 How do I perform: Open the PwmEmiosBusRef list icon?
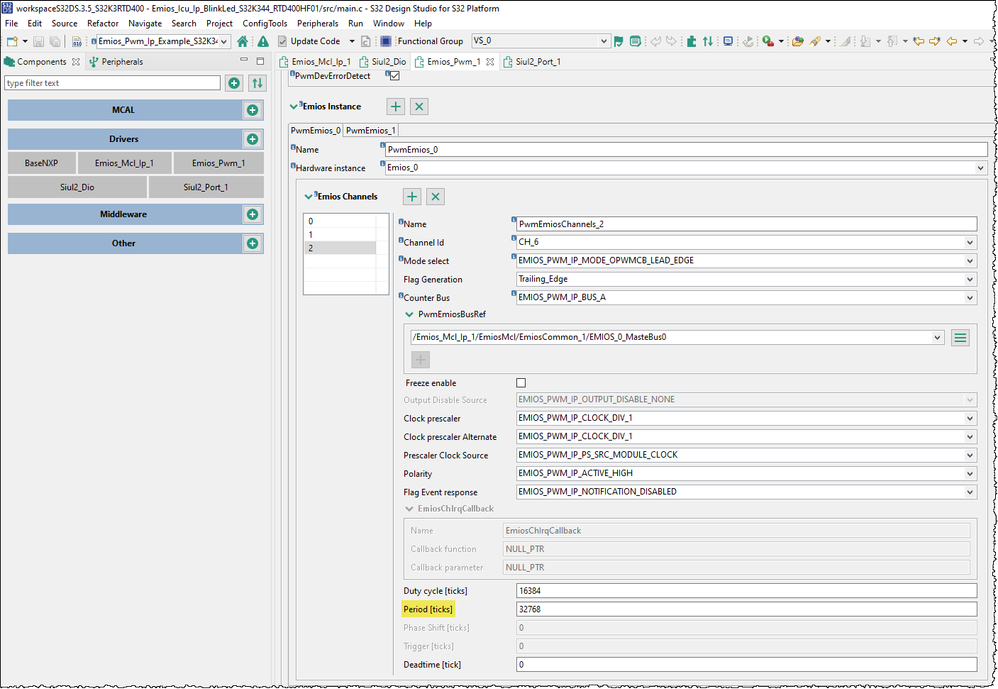coord(960,337)
